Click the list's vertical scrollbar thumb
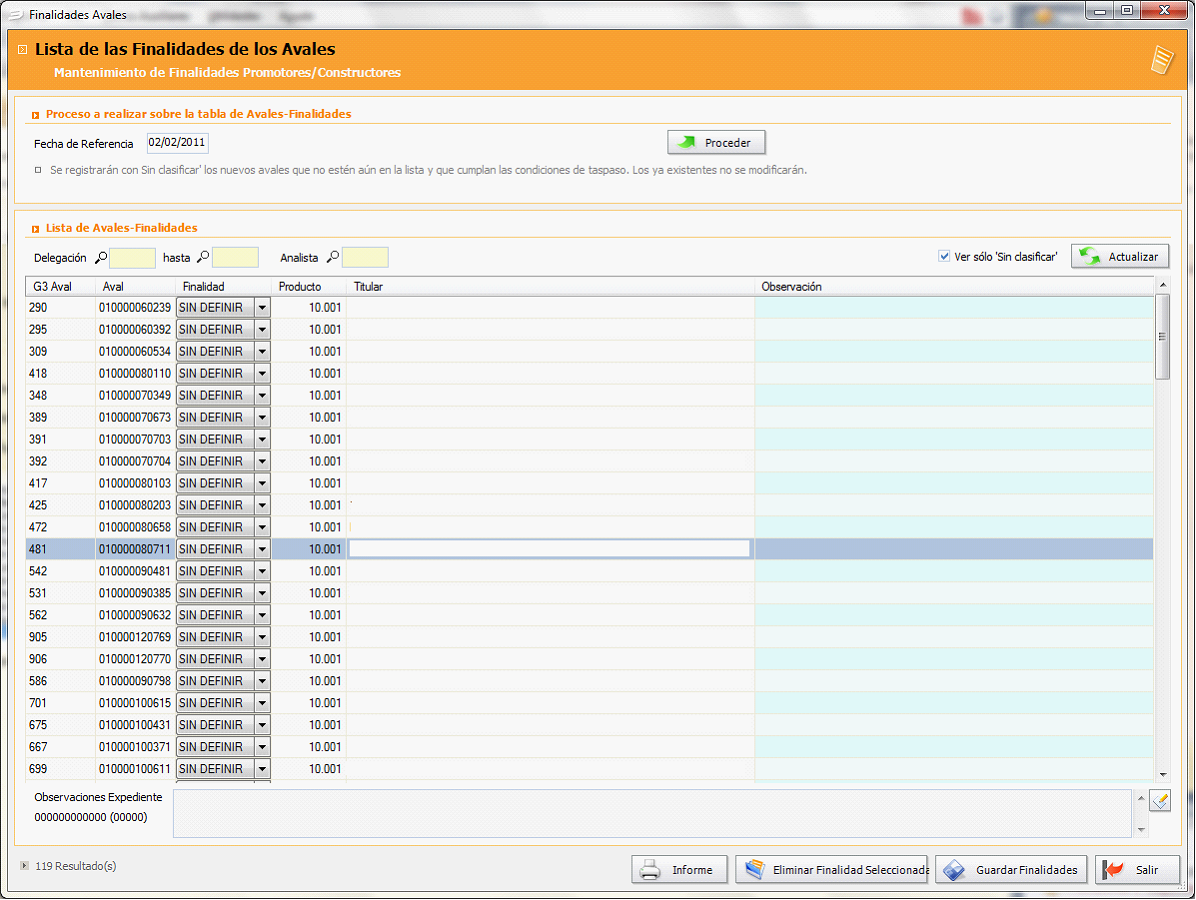Image resolution: width=1196 pixels, height=900 pixels. [x=1162, y=336]
